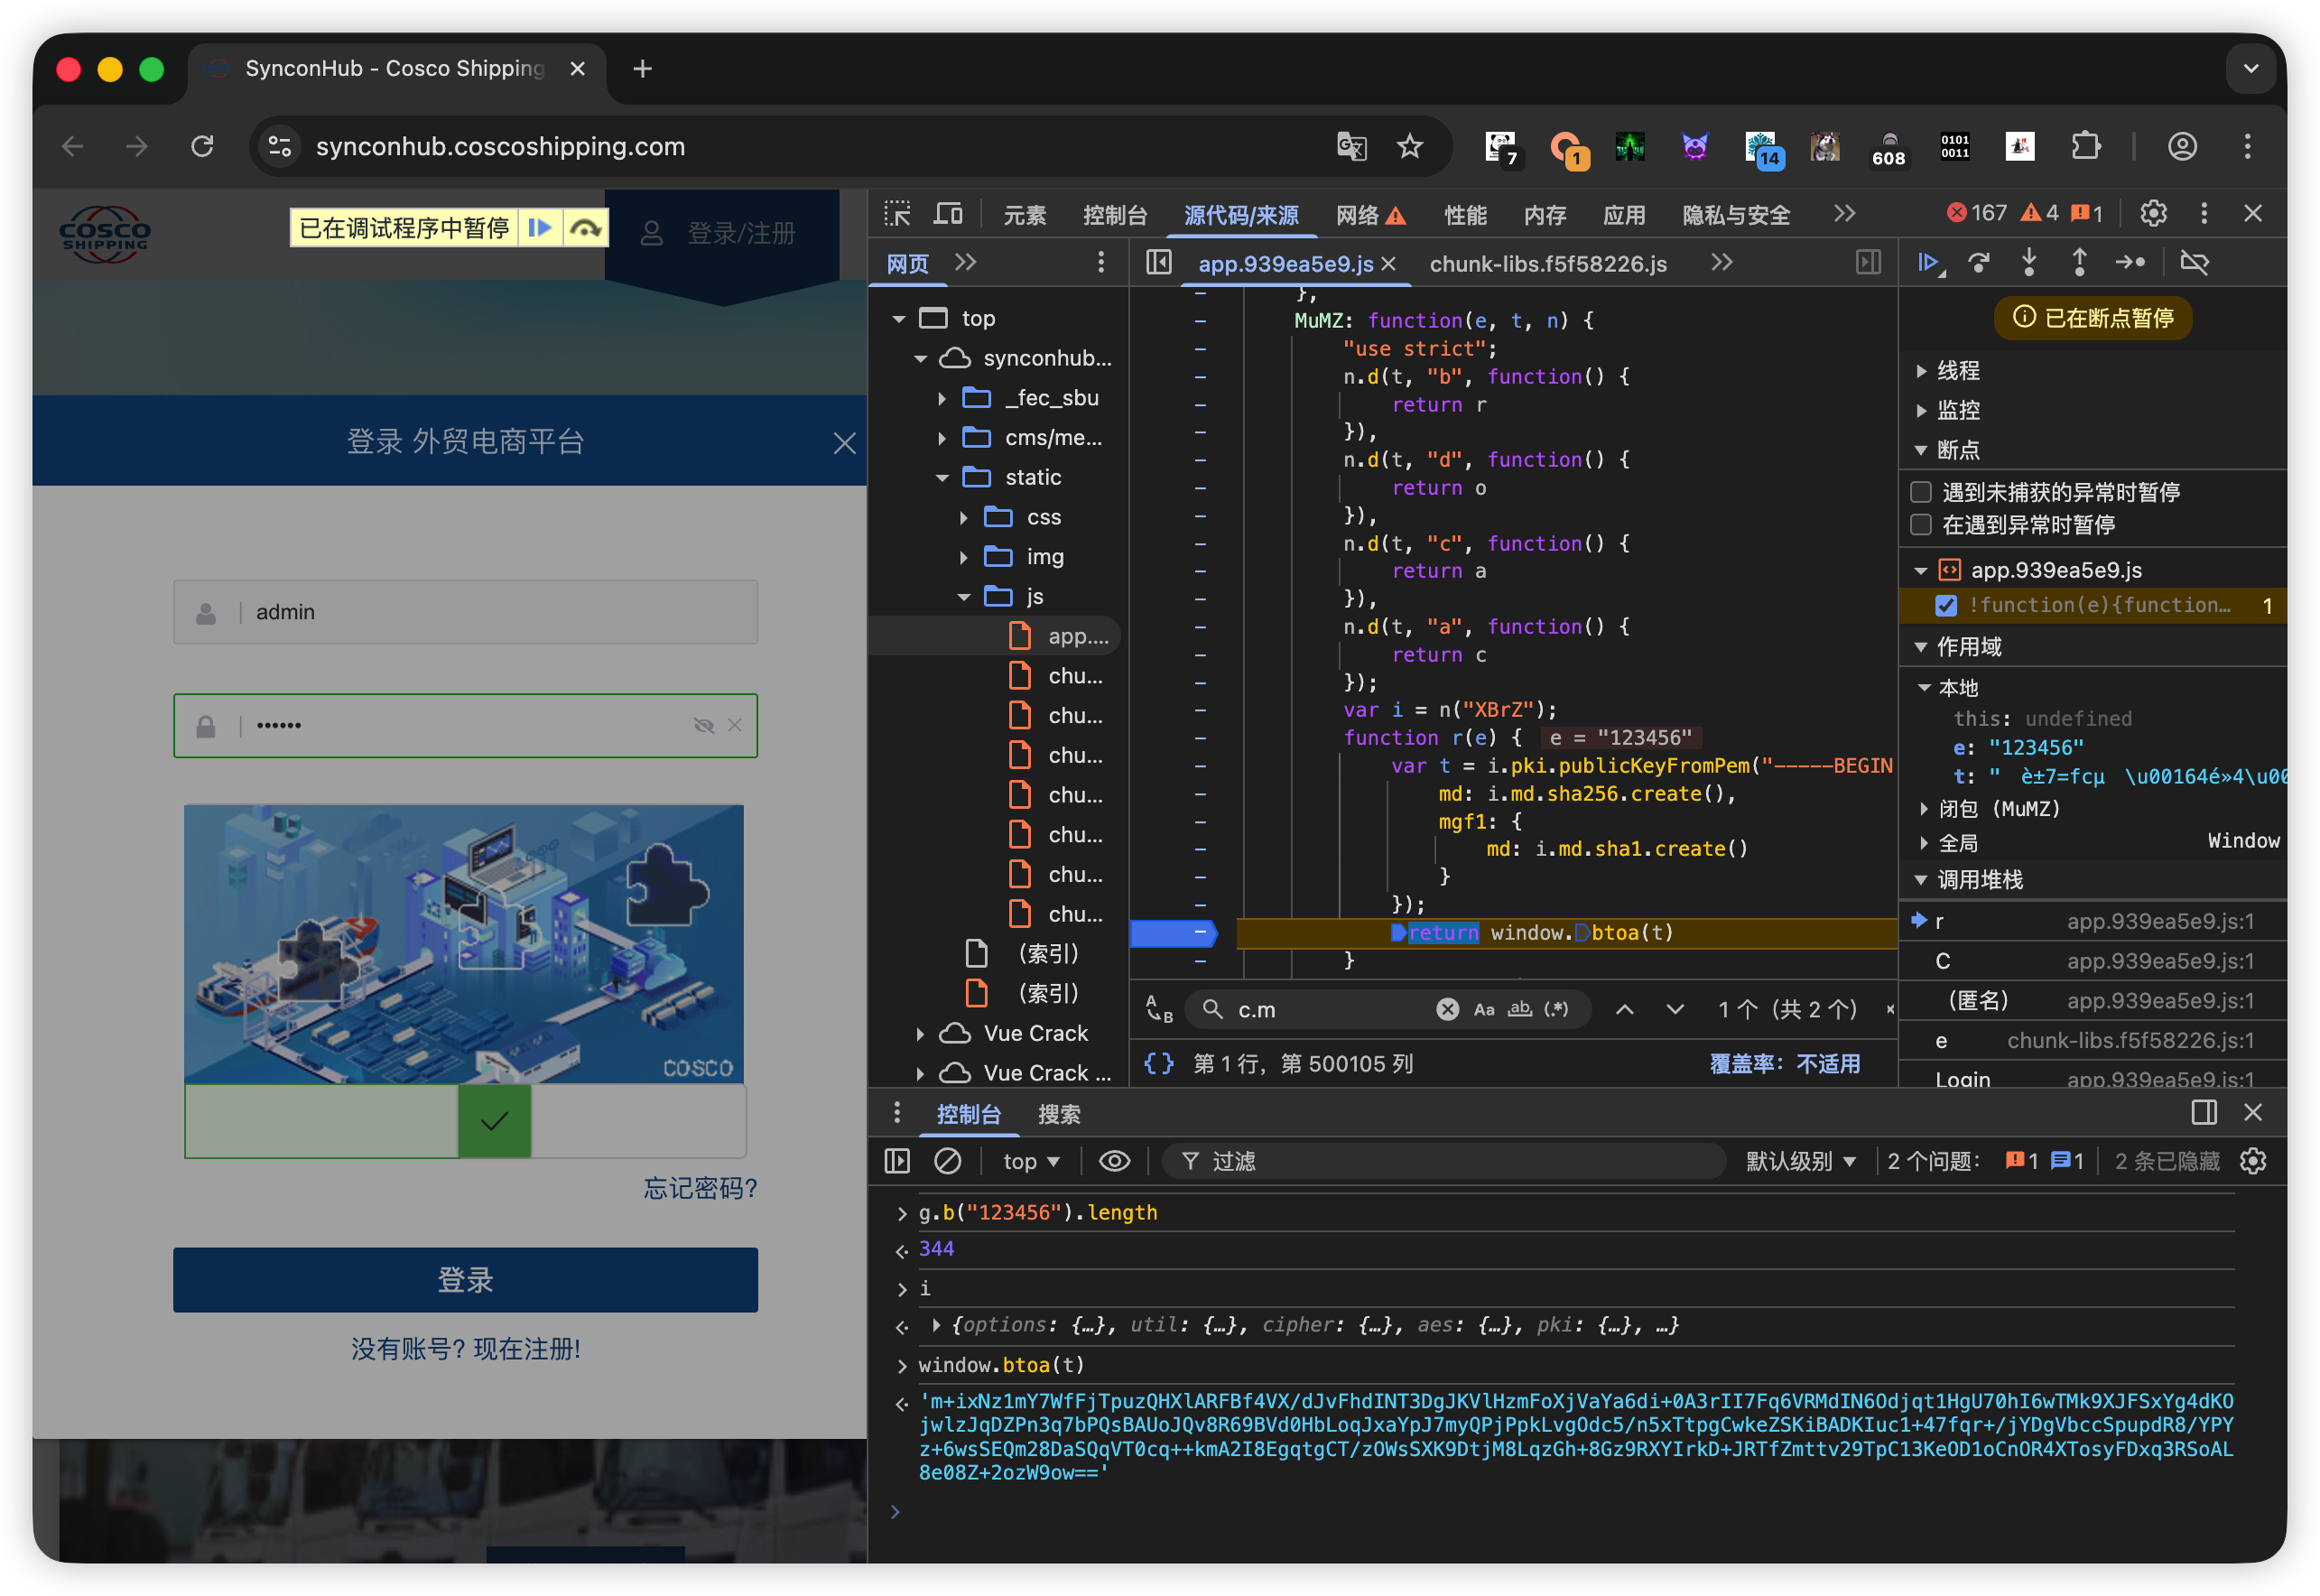The width and height of the screenshot is (2320, 1596).
Task: Expand the css folder in tree
Action: 963,518
